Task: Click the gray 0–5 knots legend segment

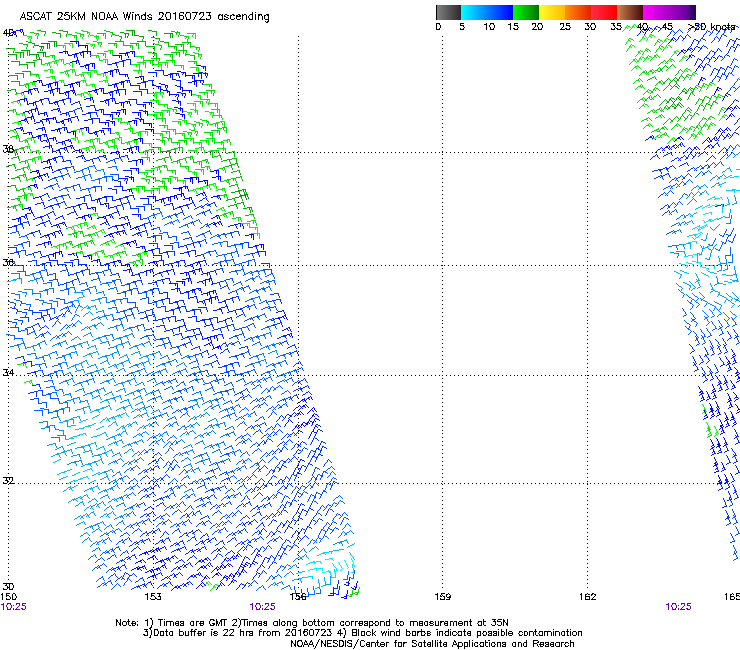Action: click(x=448, y=12)
